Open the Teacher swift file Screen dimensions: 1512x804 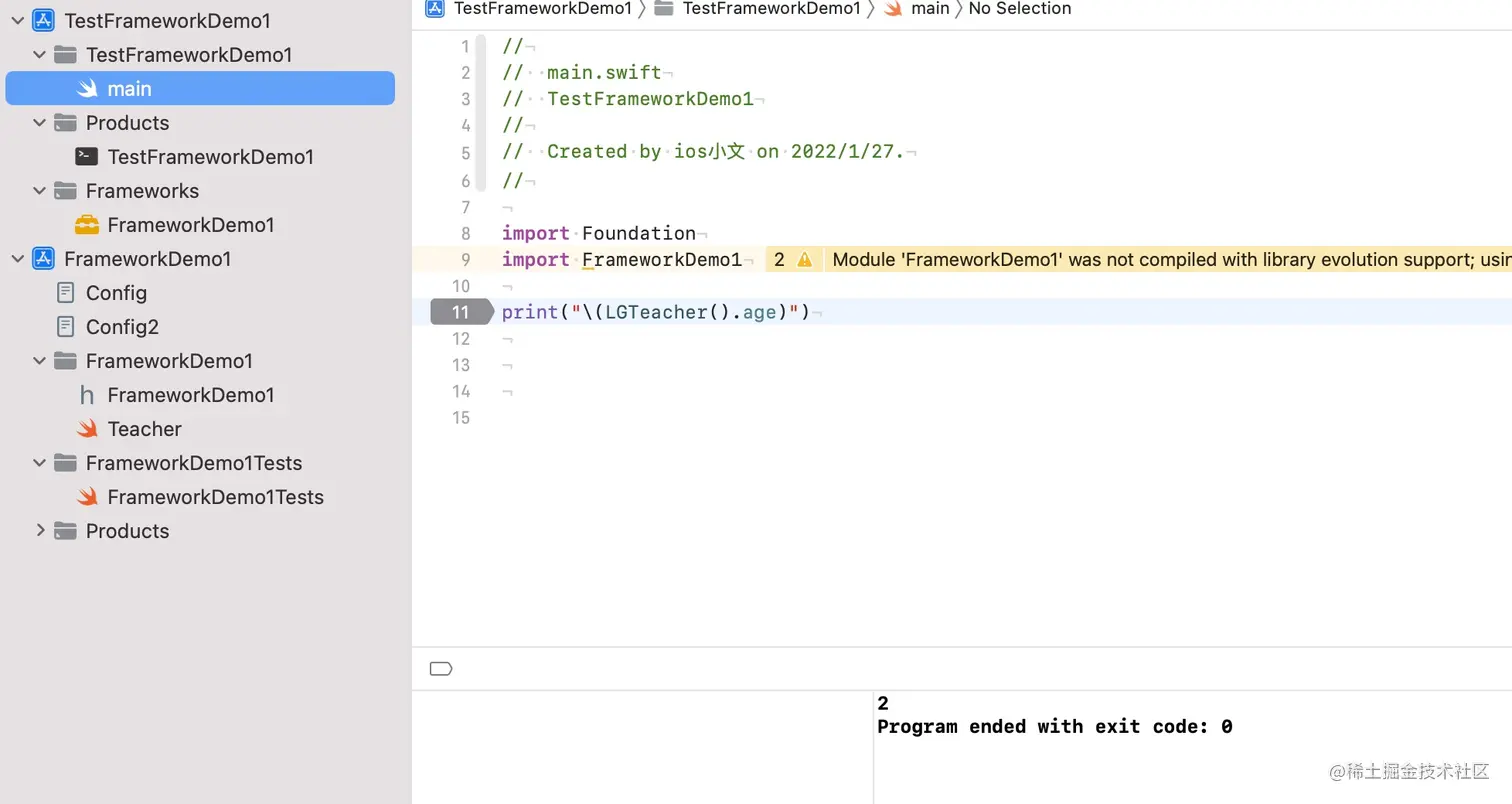point(145,429)
